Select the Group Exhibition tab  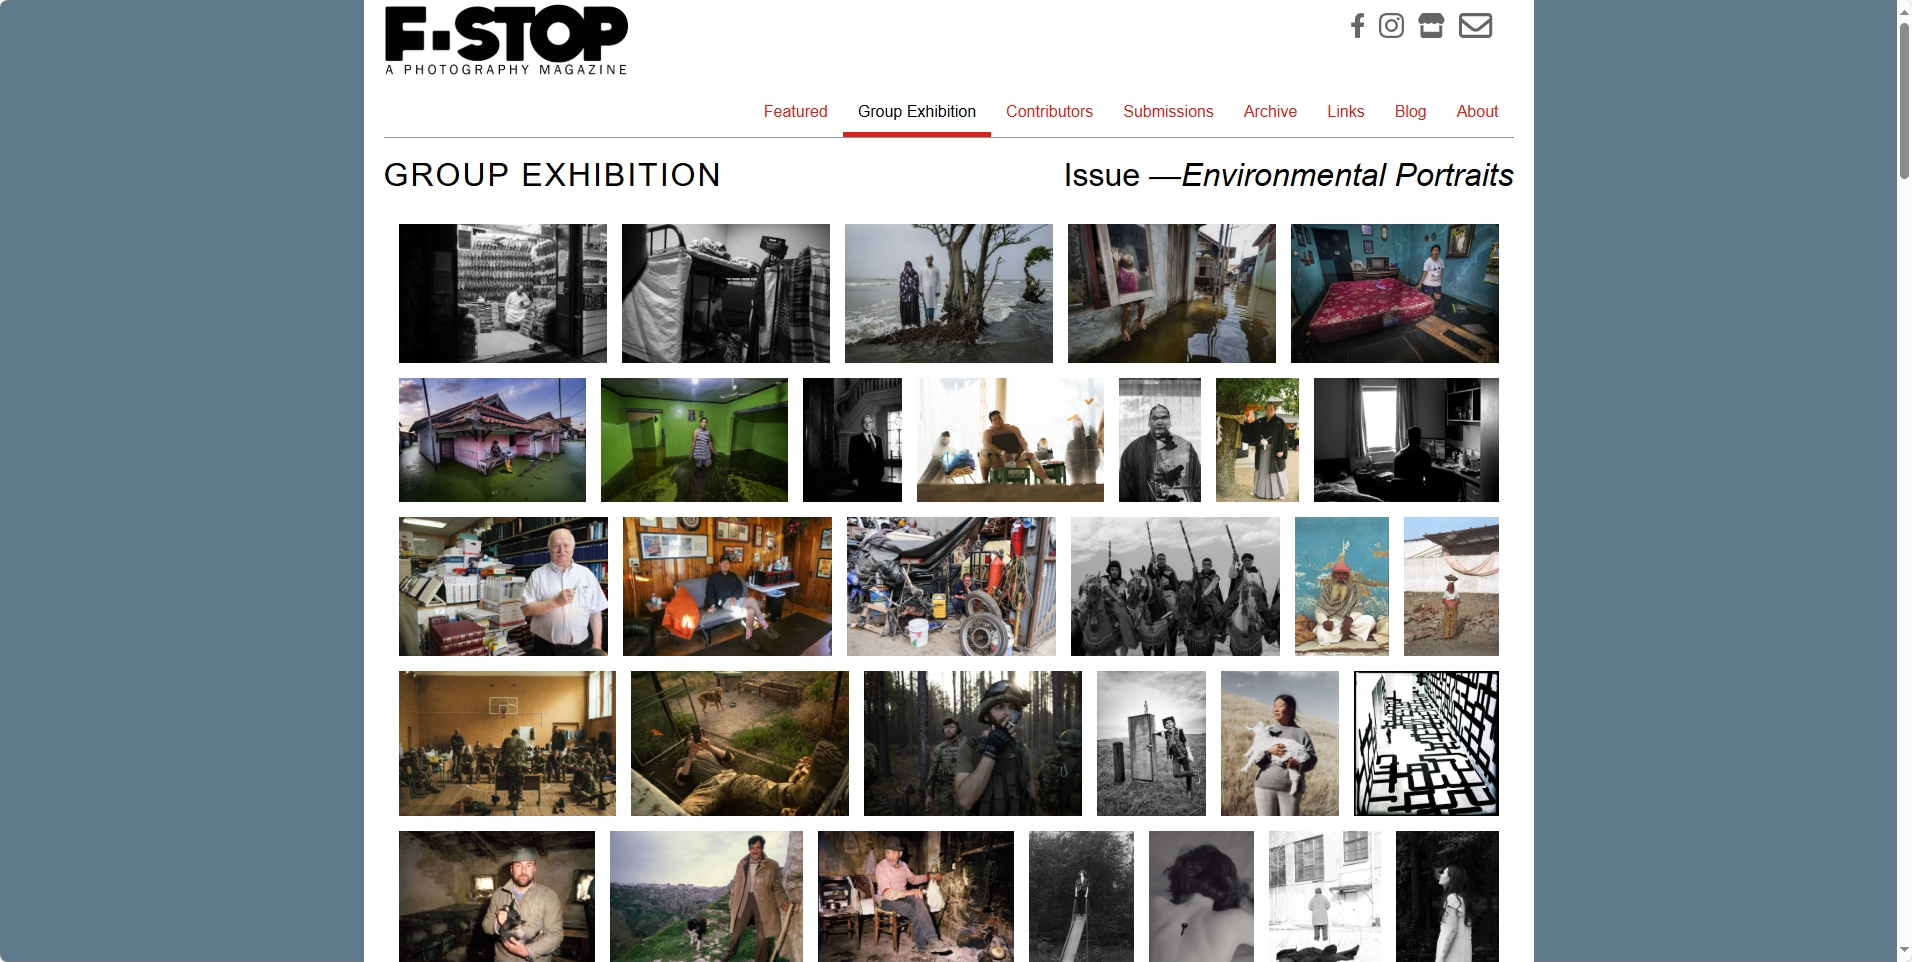(917, 111)
